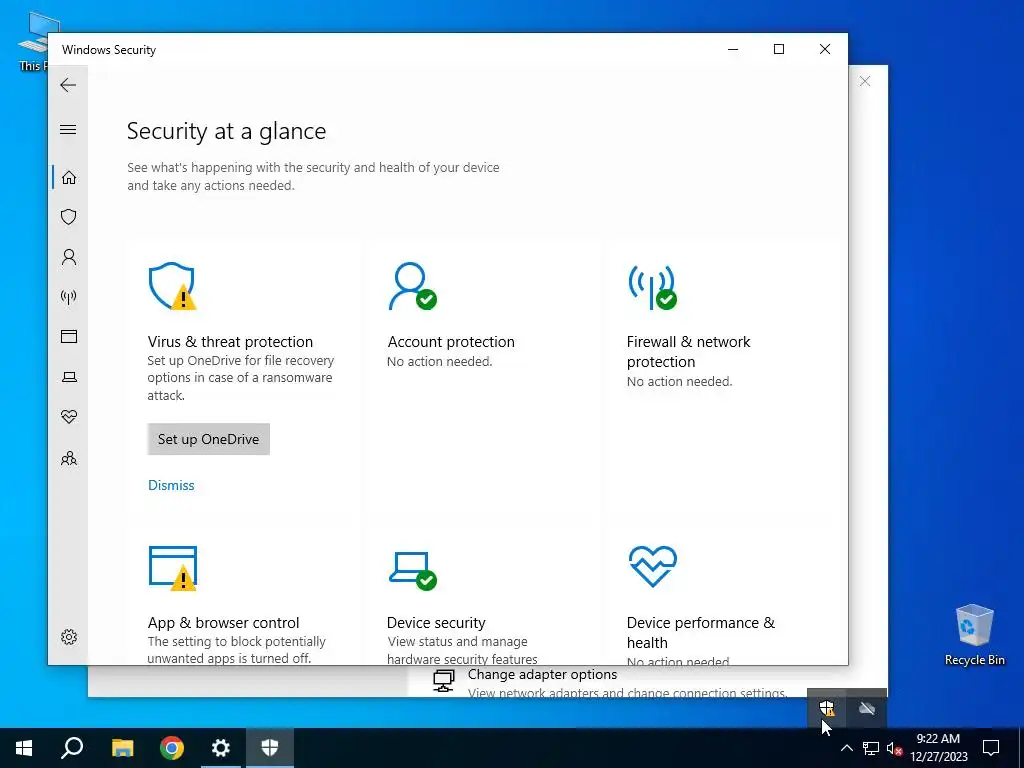This screenshot has height=768, width=1024.
Task: Select the Home icon in sidebar
Action: [x=69, y=178]
